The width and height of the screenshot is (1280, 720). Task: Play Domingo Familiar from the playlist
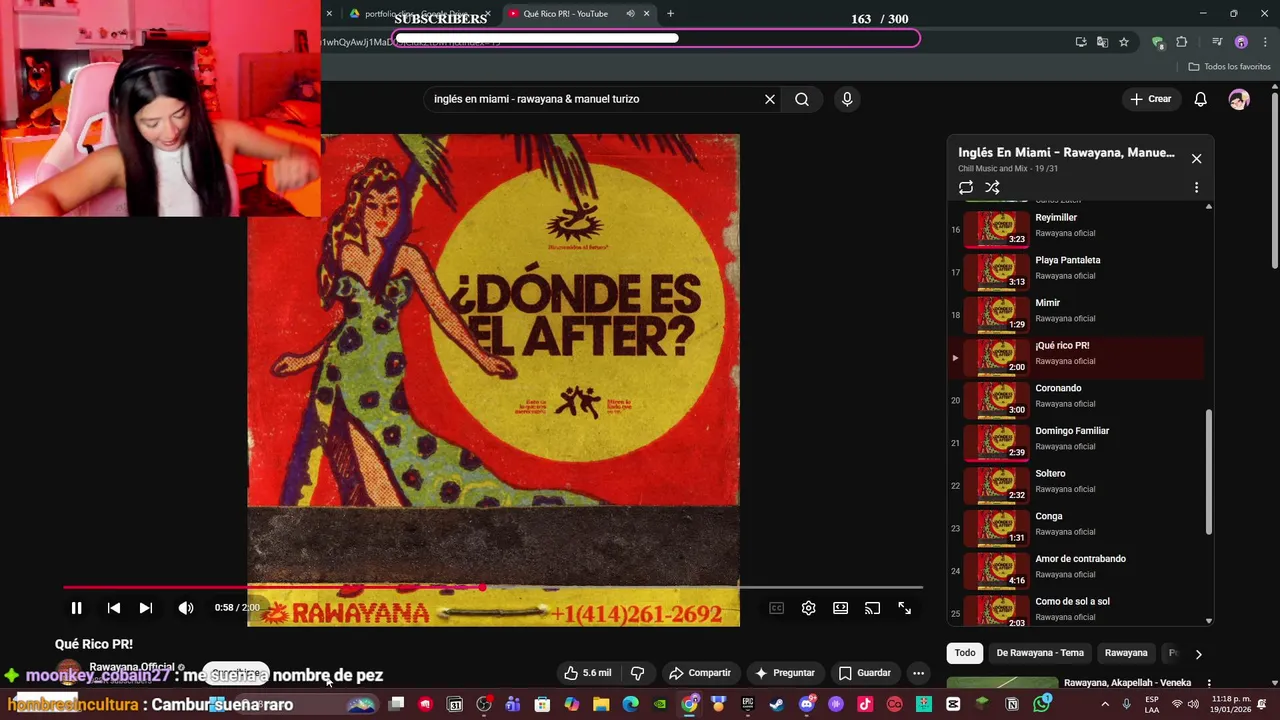coord(1076,442)
